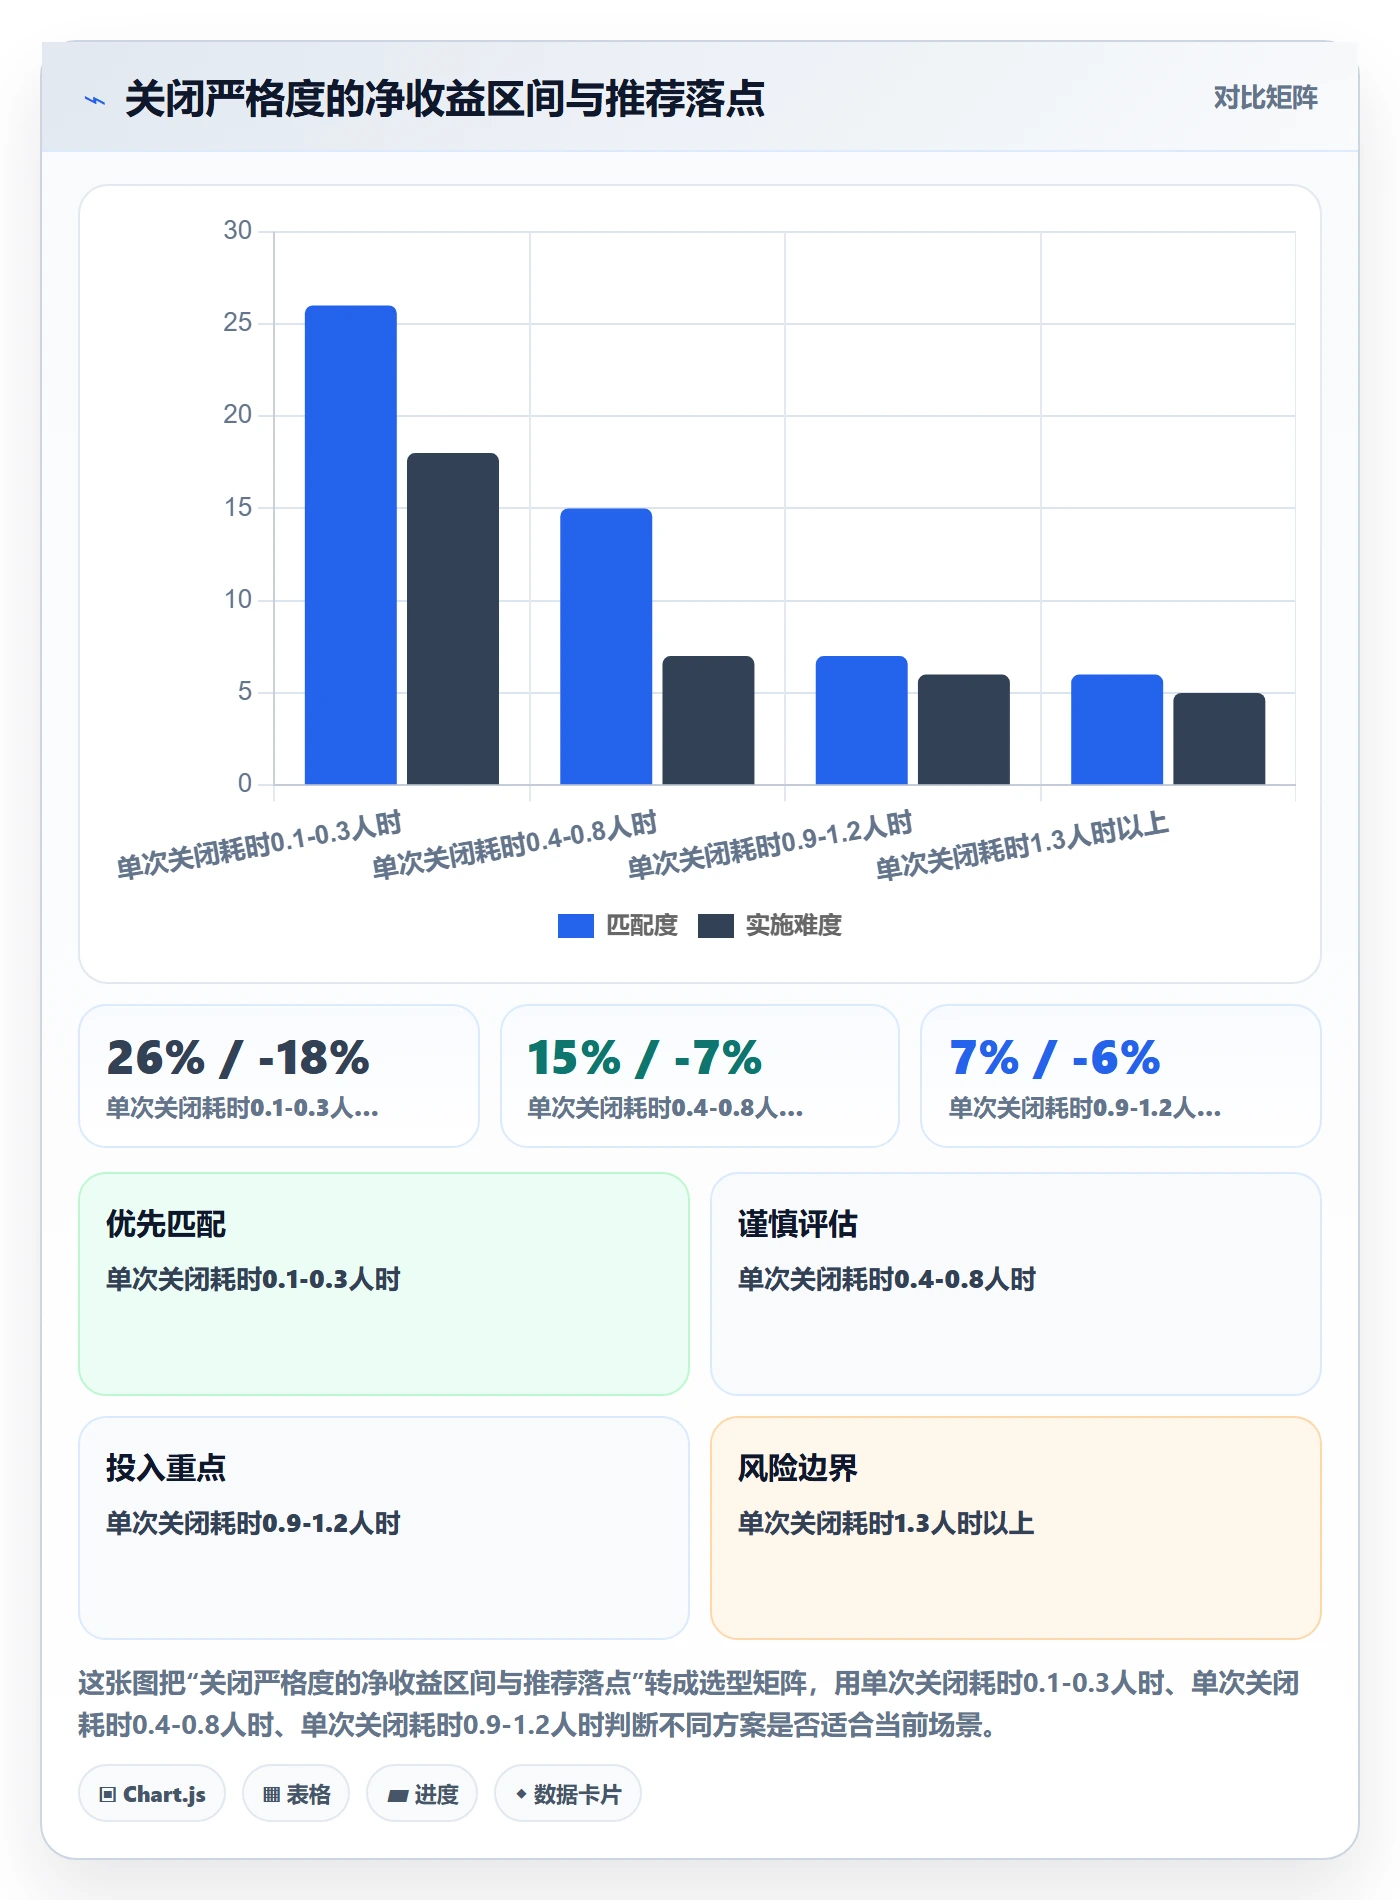Click x-axis label 单次关闭耗时0.1-0.3人时

pyautogui.click(x=259, y=846)
